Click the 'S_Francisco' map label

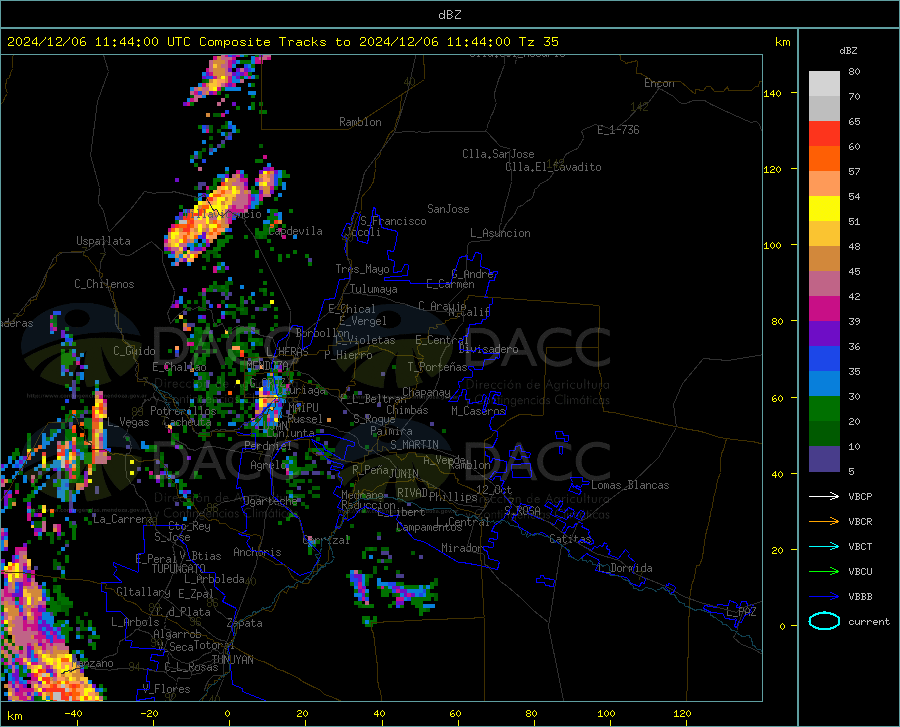pyautogui.click(x=393, y=221)
